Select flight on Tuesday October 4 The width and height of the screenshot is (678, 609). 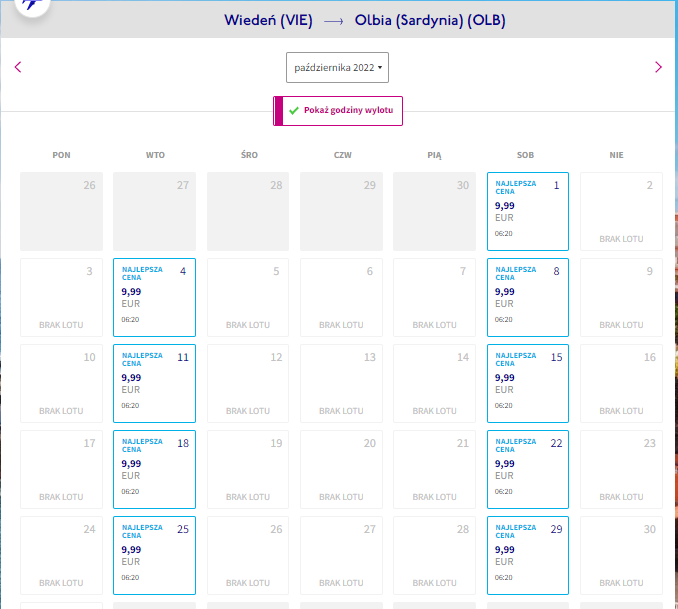point(154,298)
